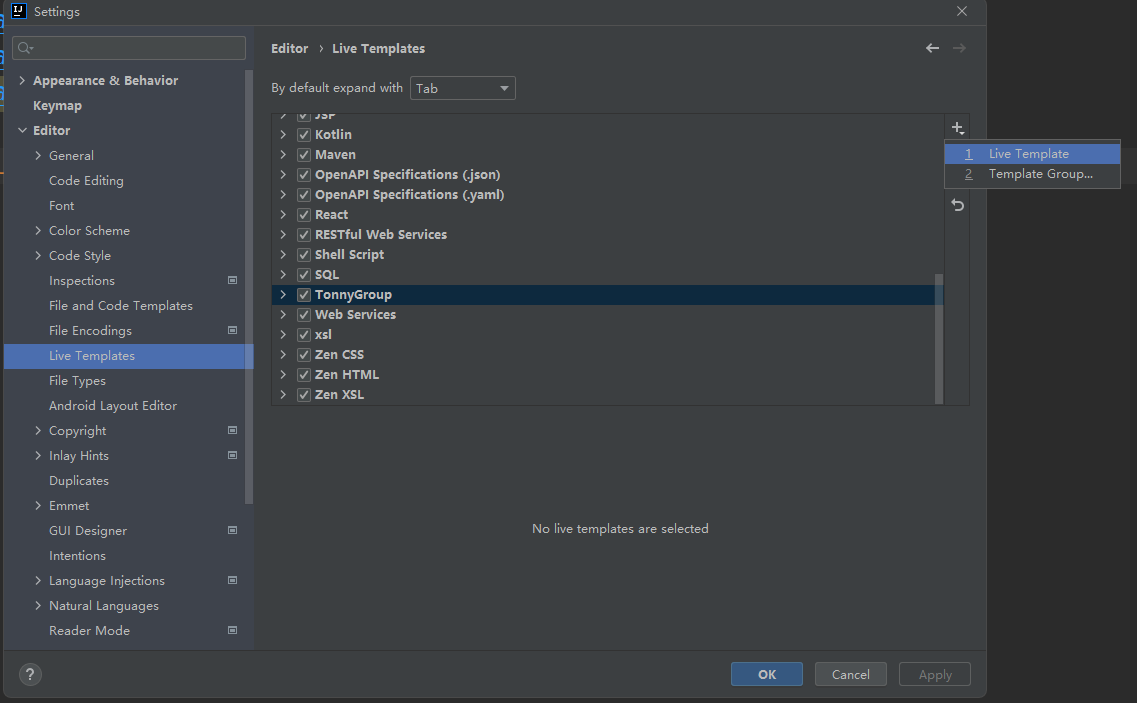Expand the Code Style node
This screenshot has height=703, width=1137.
pyautogui.click(x=38, y=255)
